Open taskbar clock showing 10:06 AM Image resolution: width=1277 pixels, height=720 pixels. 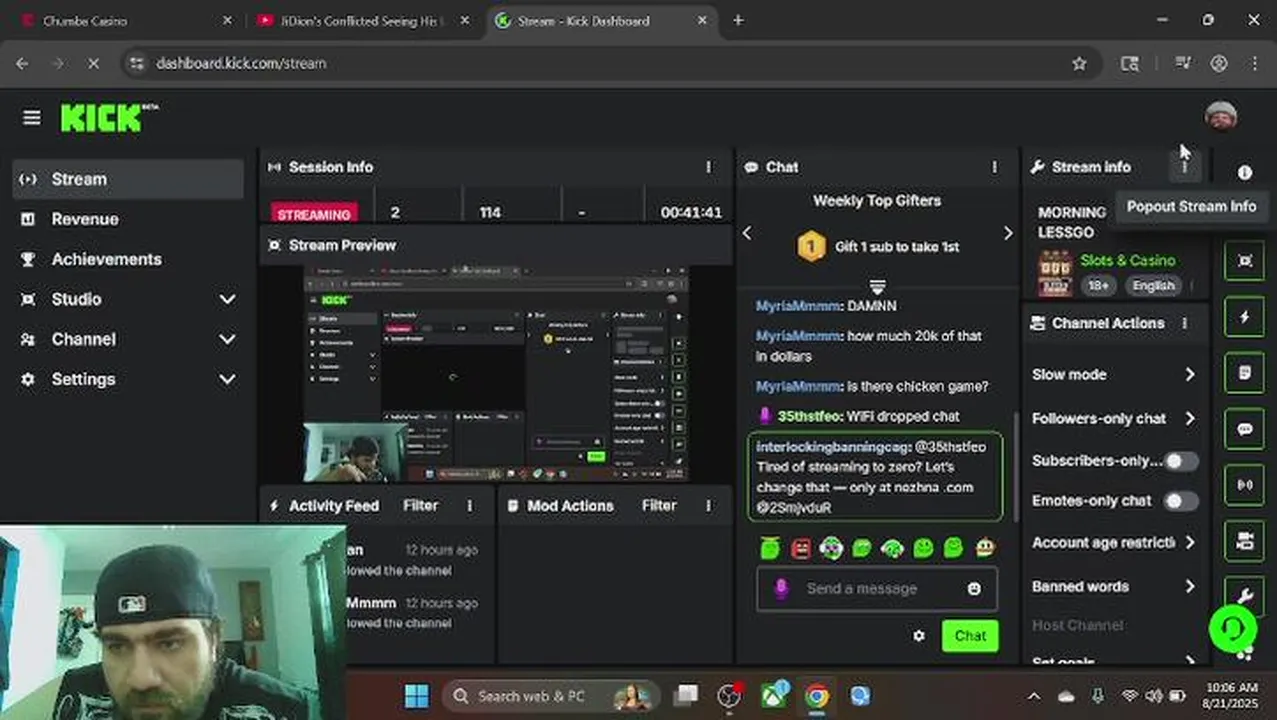pyautogui.click(x=1232, y=696)
